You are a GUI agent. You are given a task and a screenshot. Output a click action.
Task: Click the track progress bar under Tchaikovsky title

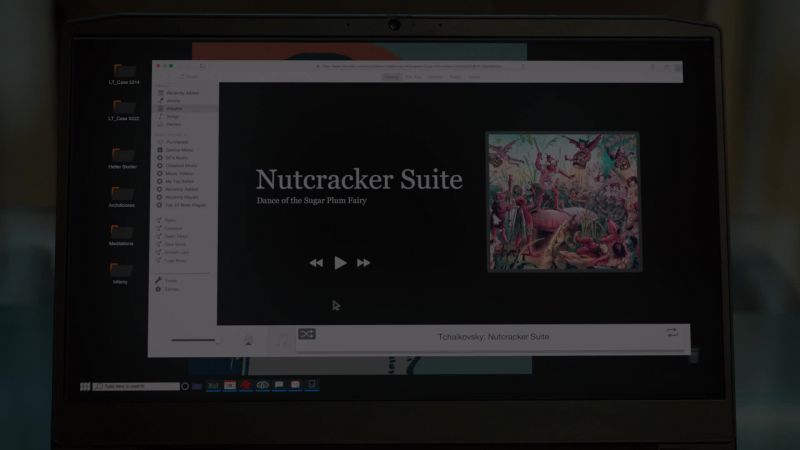pyautogui.click(x=490, y=351)
